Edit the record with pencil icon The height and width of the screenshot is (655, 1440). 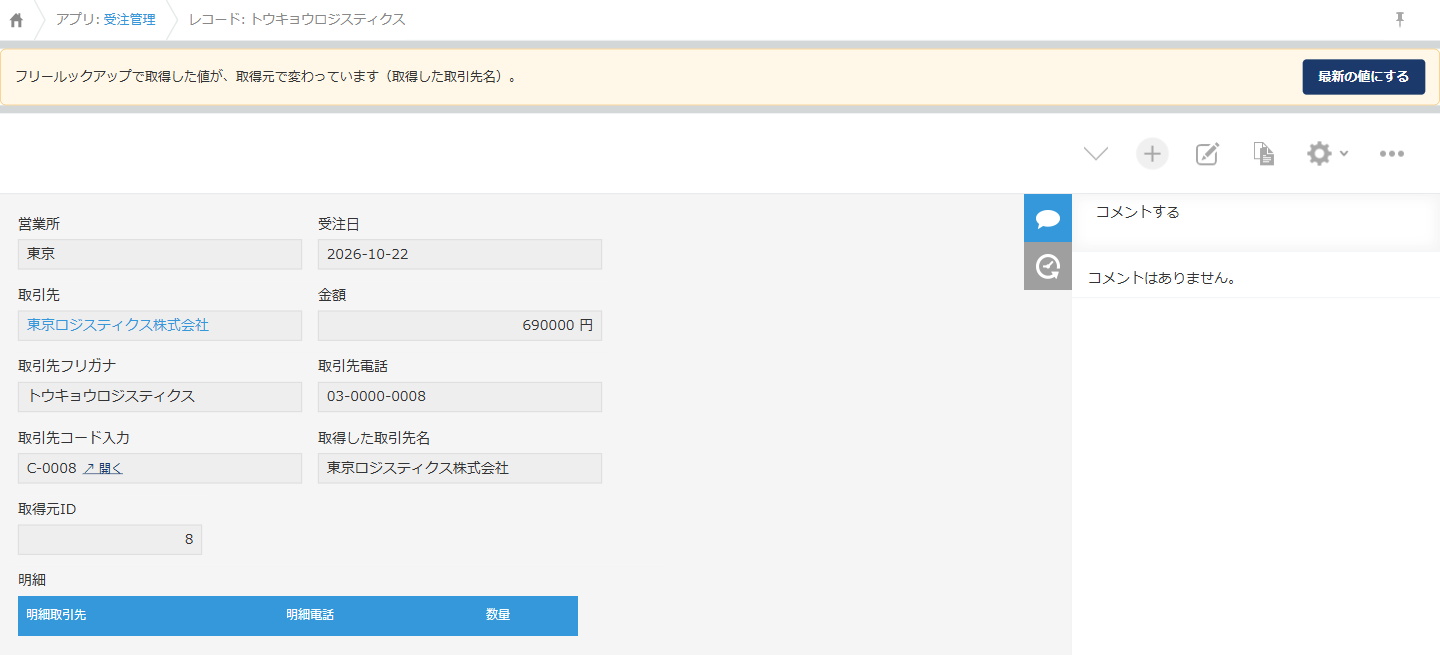pos(1208,154)
